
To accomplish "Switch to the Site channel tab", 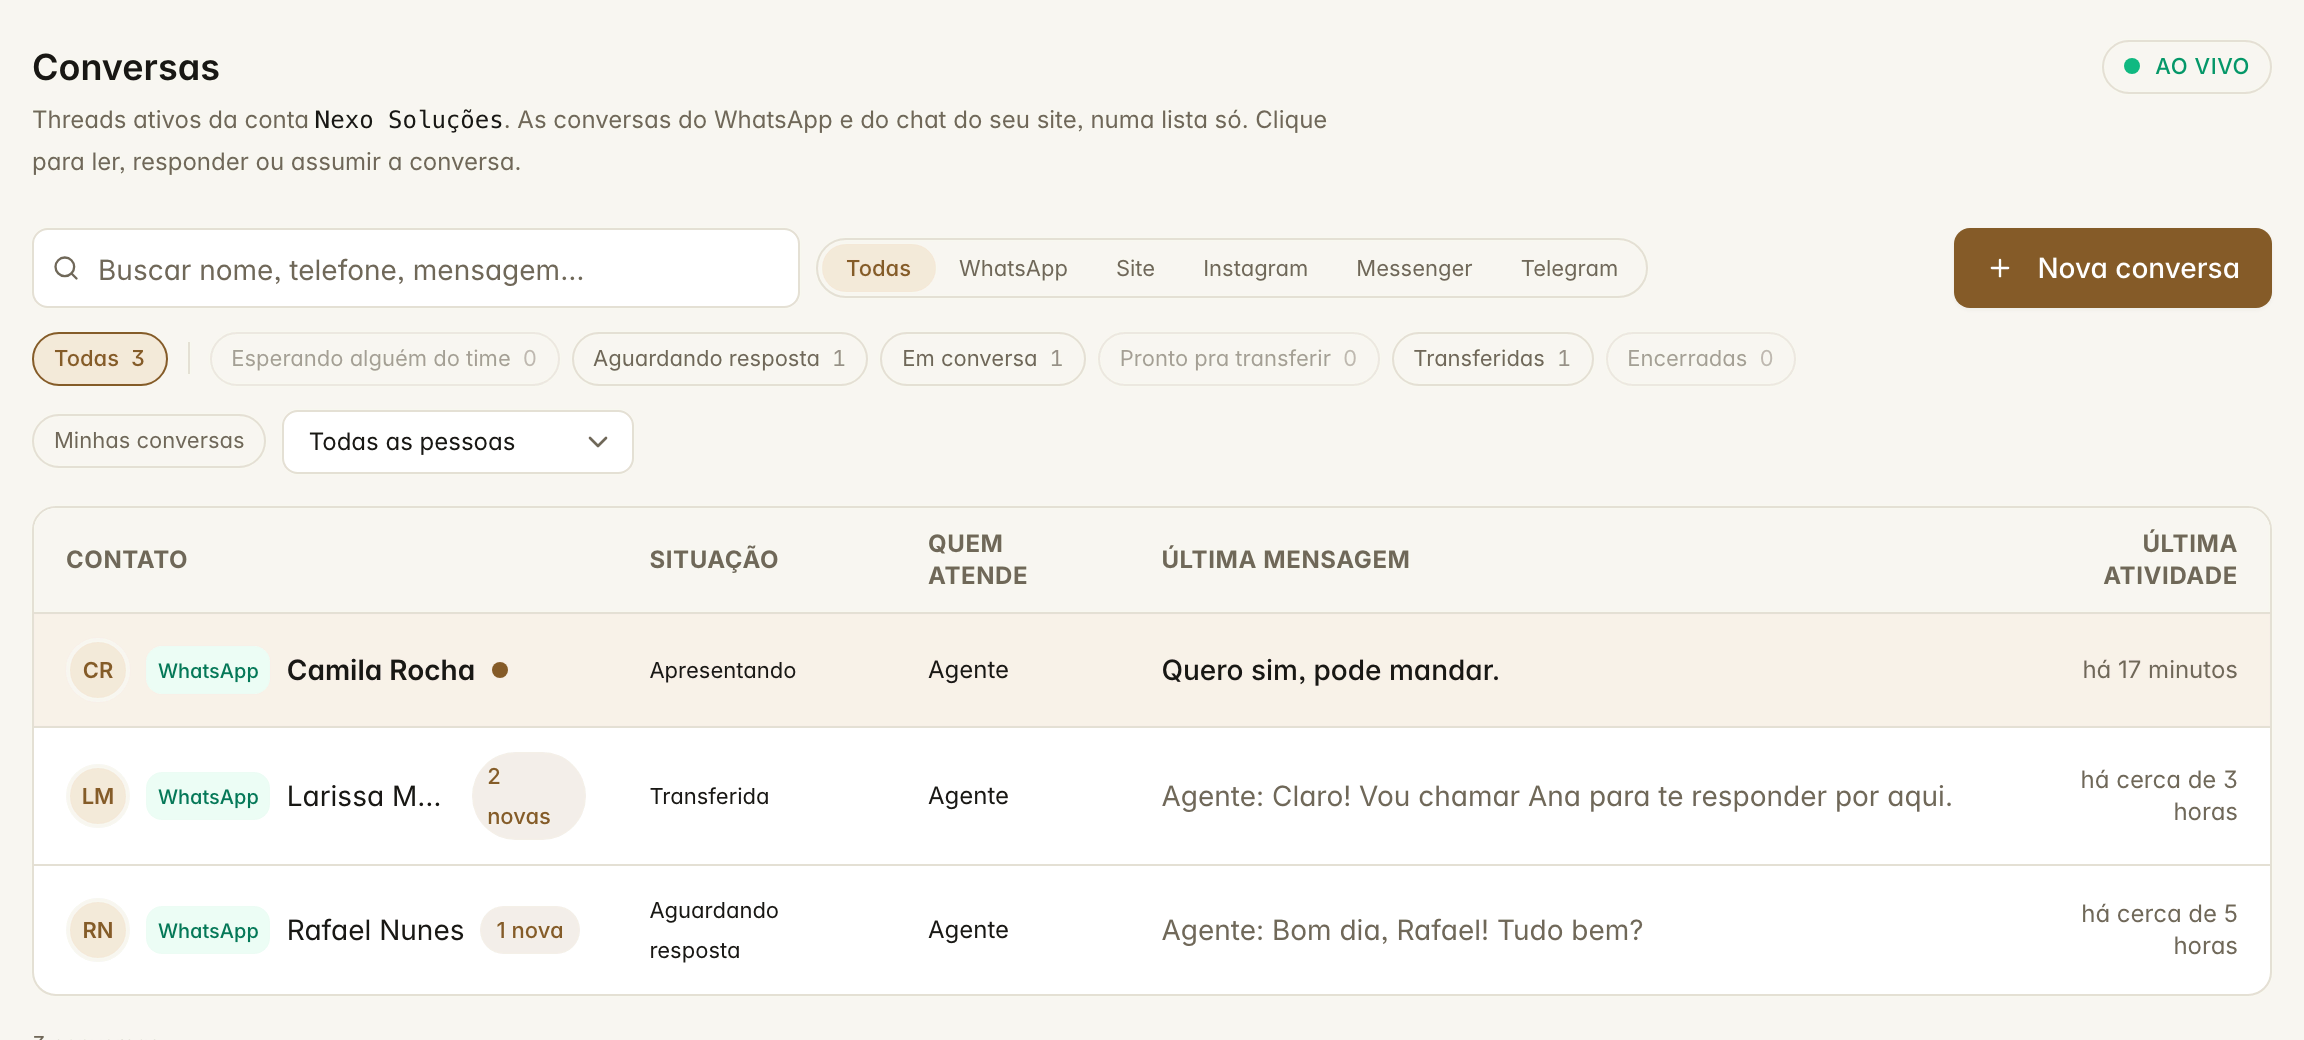I will click(x=1135, y=268).
